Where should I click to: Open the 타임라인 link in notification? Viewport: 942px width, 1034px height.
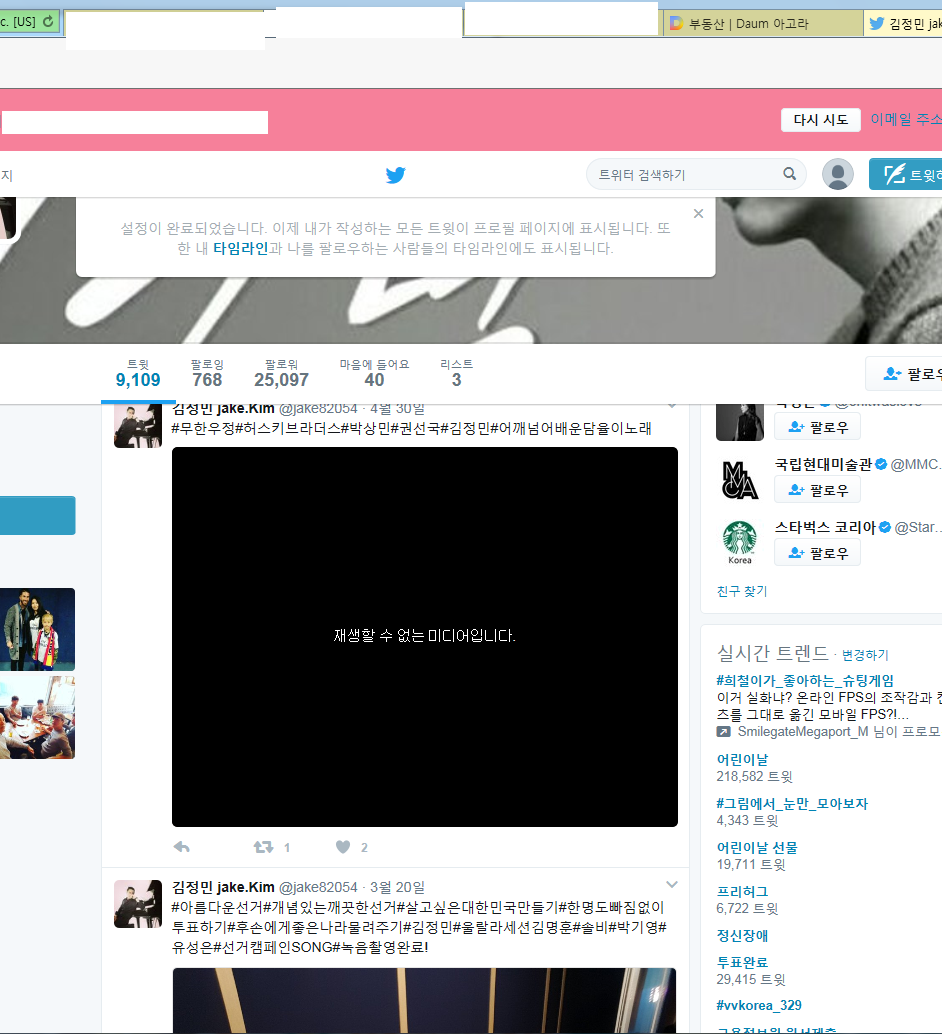(x=240, y=249)
